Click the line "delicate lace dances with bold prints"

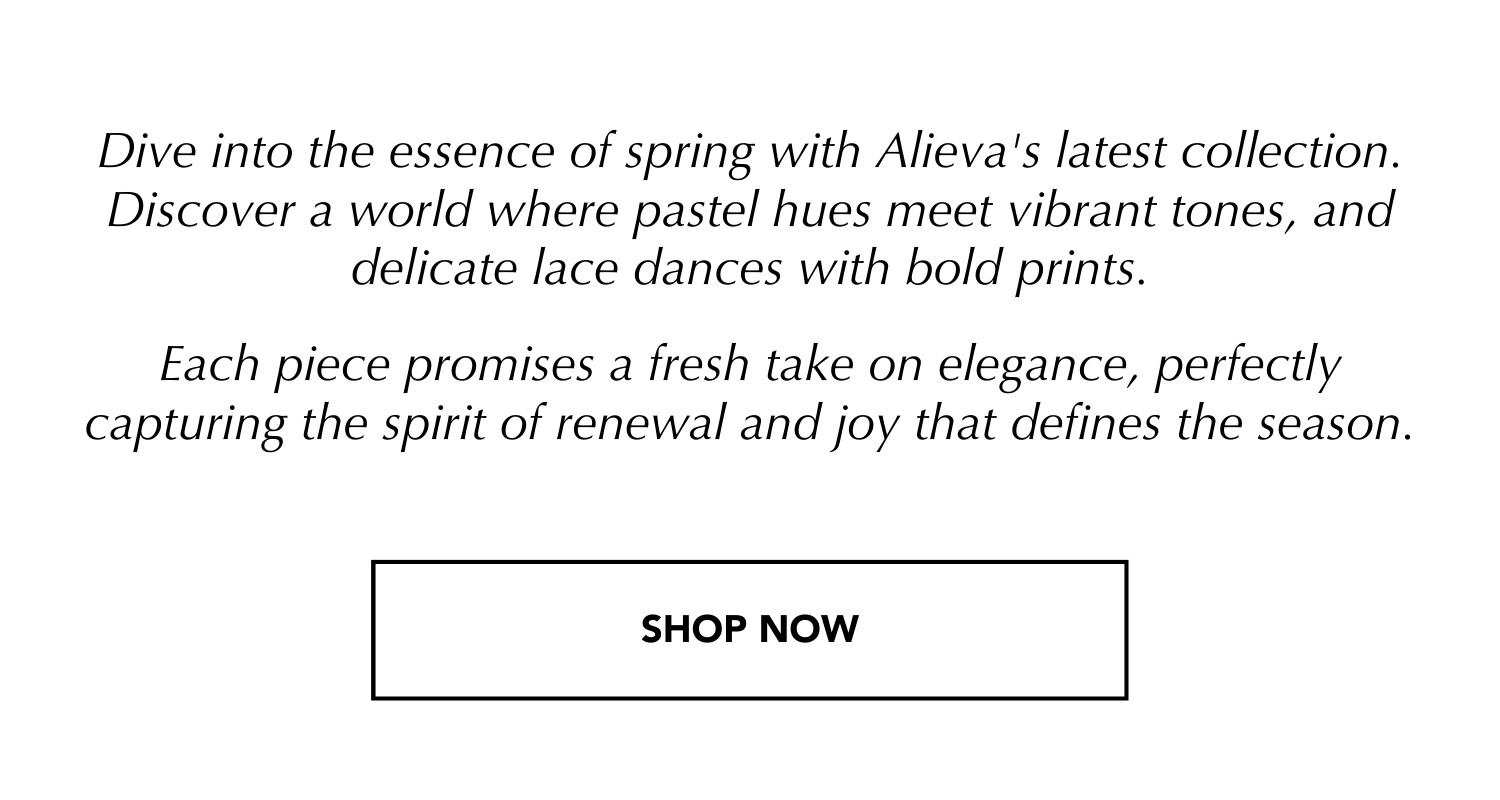748,271
